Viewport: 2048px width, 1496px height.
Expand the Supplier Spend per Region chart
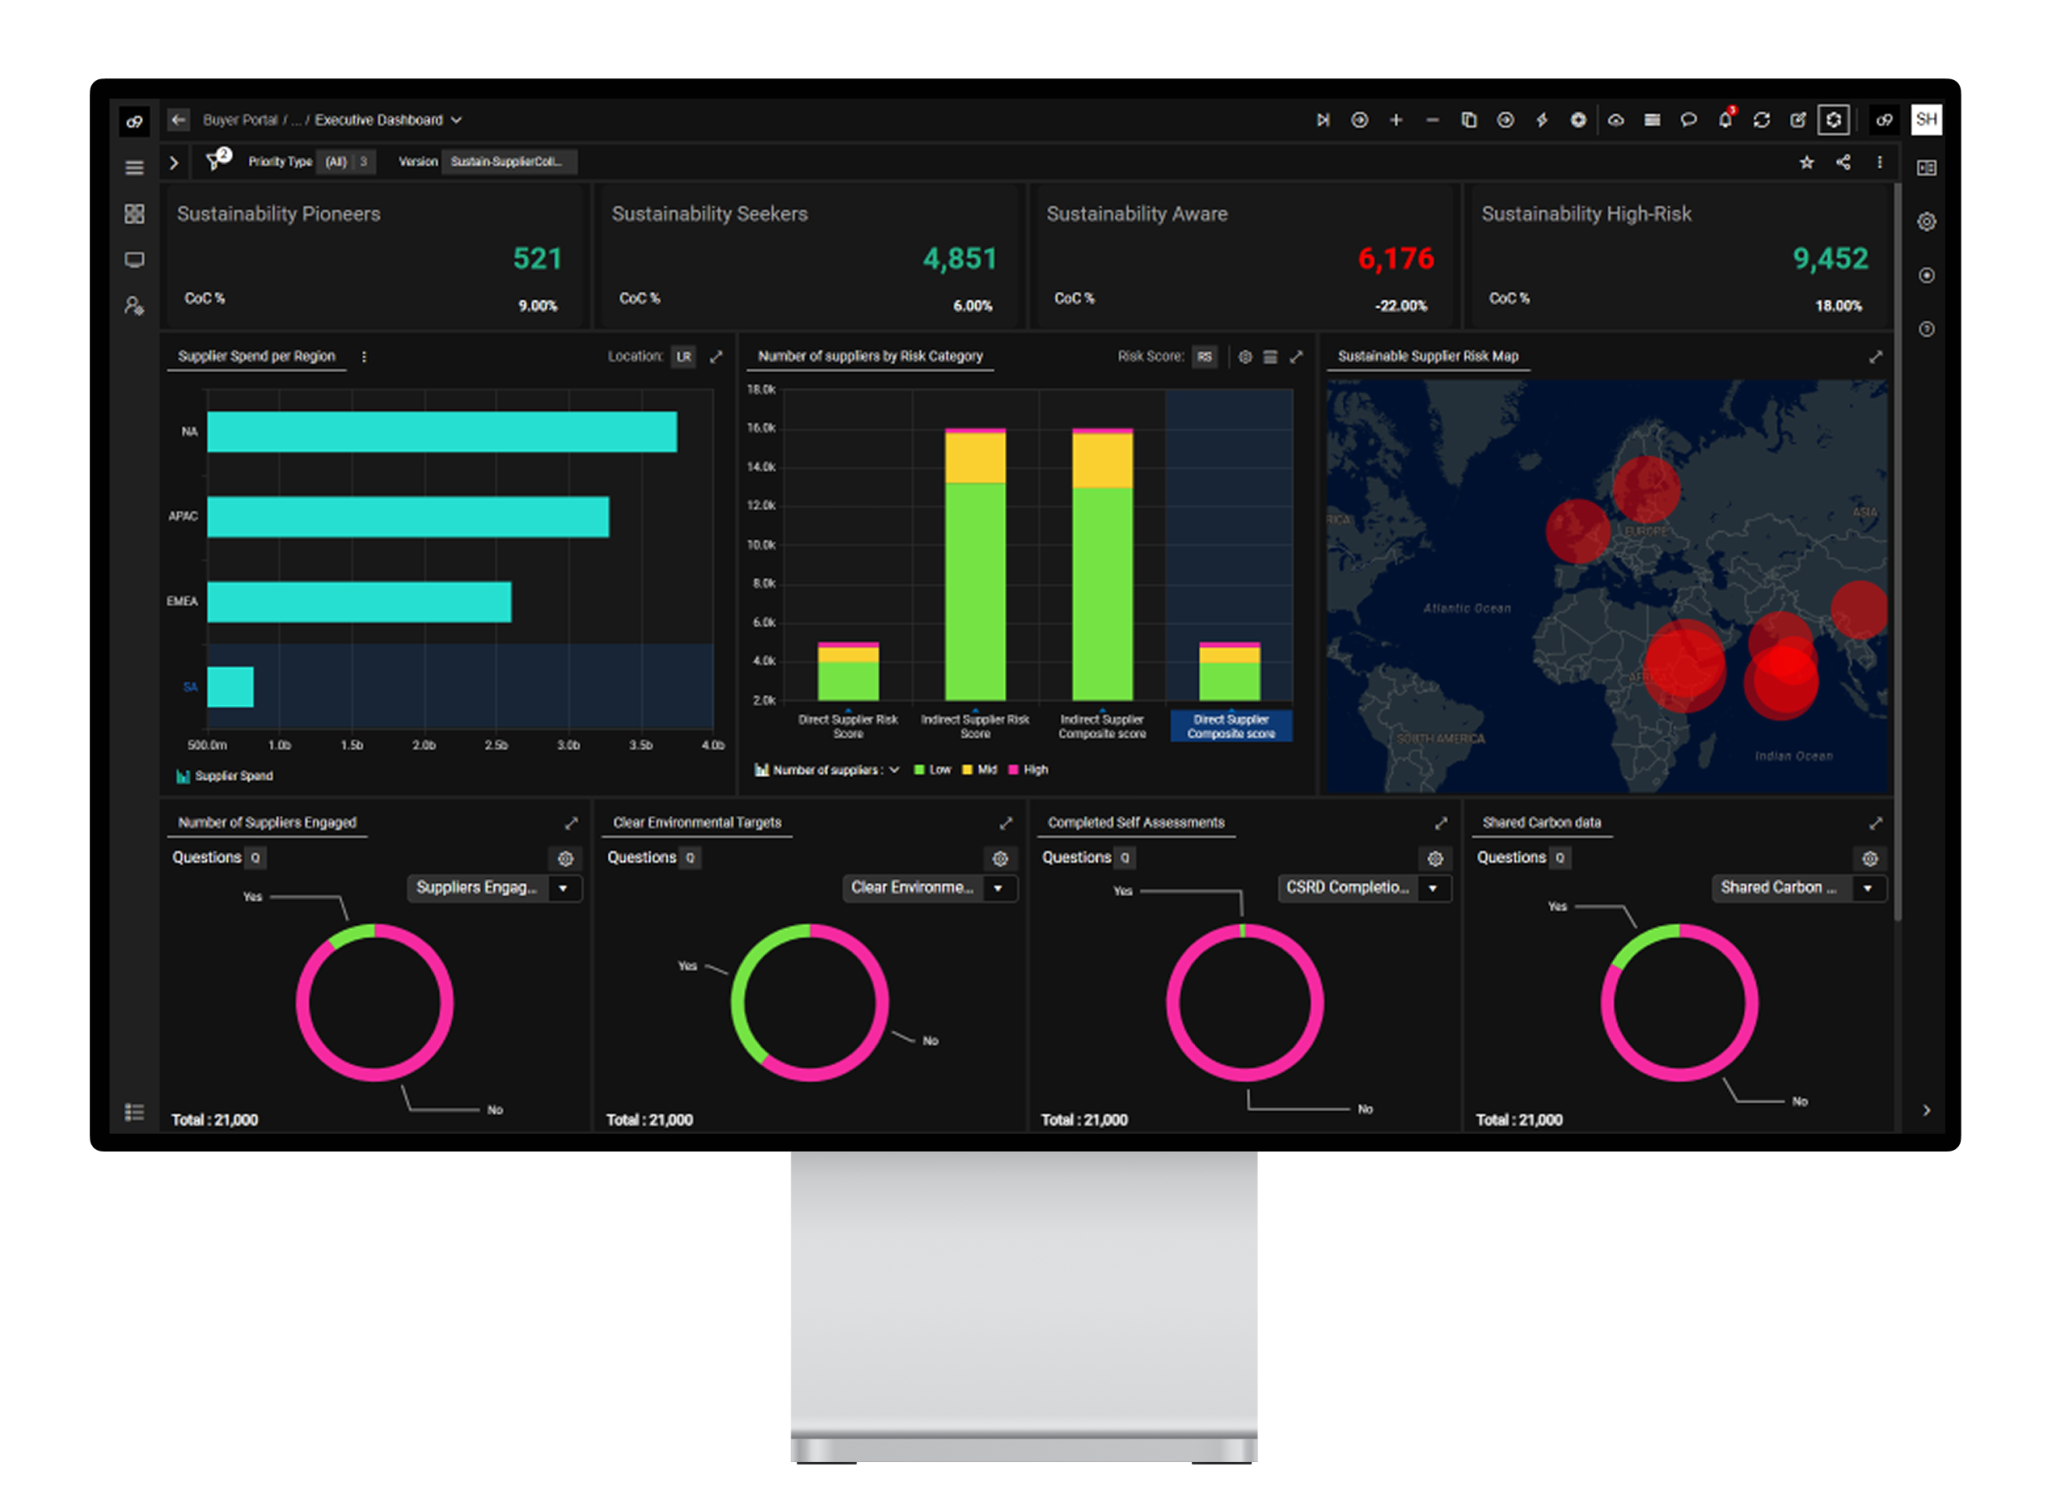click(716, 357)
